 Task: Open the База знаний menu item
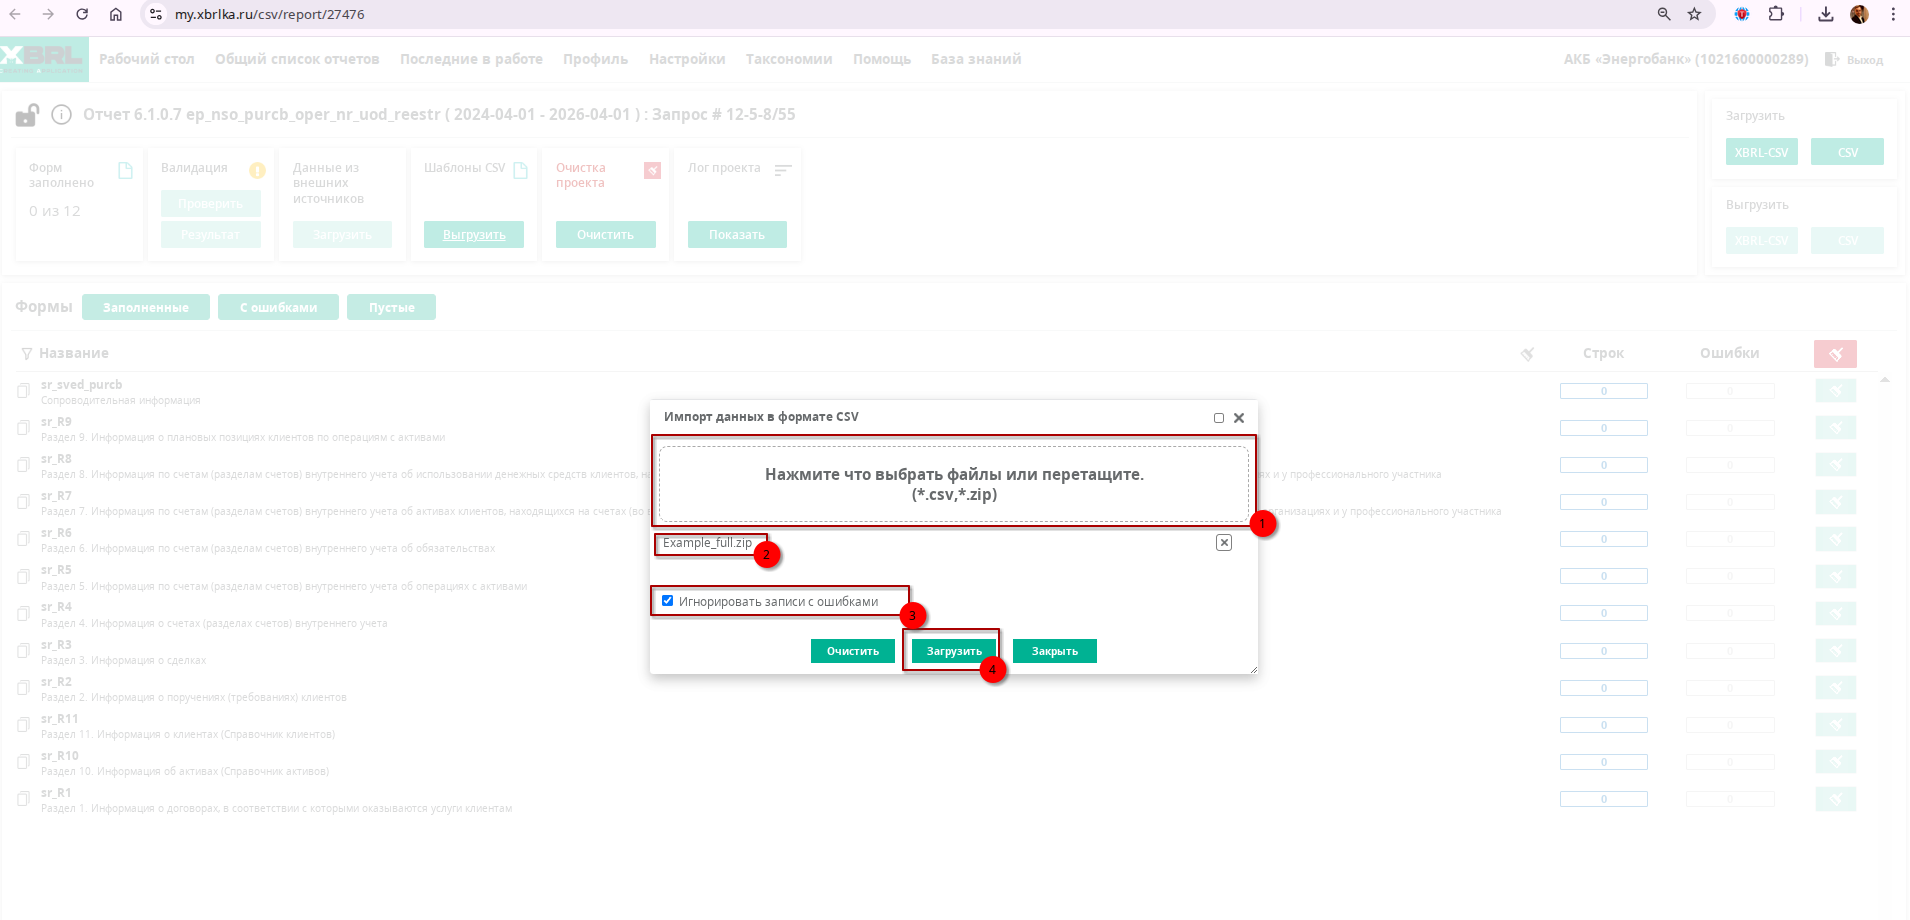point(975,59)
